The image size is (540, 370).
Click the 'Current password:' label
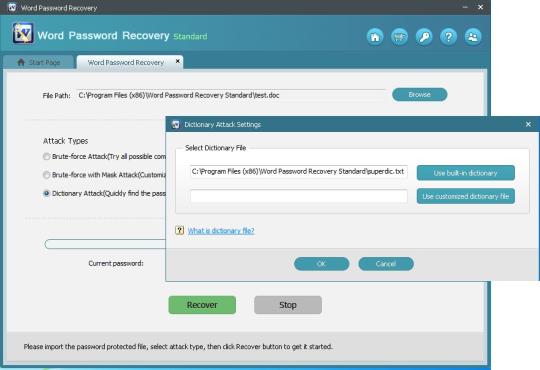[x=116, y=264]
